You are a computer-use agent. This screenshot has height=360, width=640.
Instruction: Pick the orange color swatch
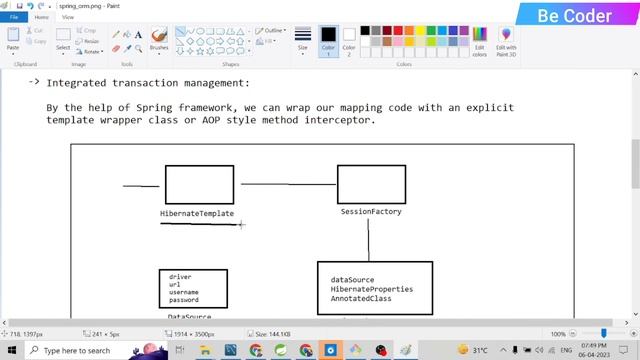pos(409,30)
